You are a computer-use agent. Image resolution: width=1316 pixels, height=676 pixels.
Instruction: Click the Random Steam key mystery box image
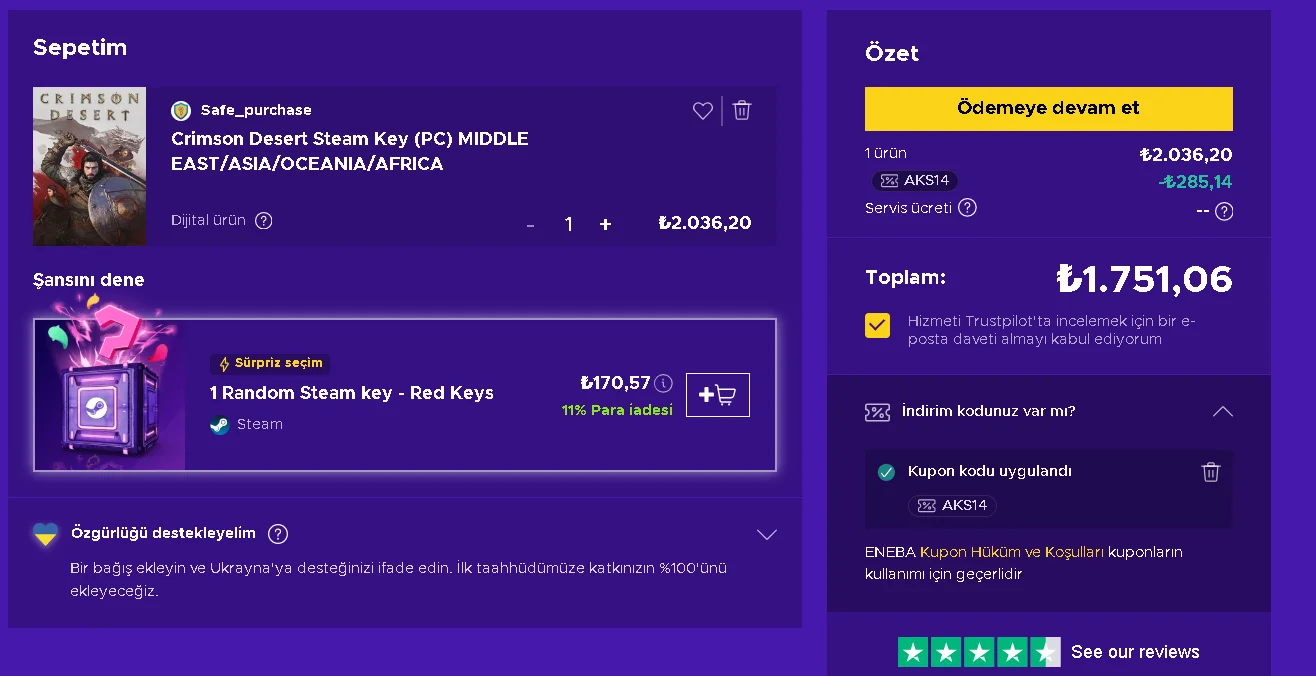point(110,395)
